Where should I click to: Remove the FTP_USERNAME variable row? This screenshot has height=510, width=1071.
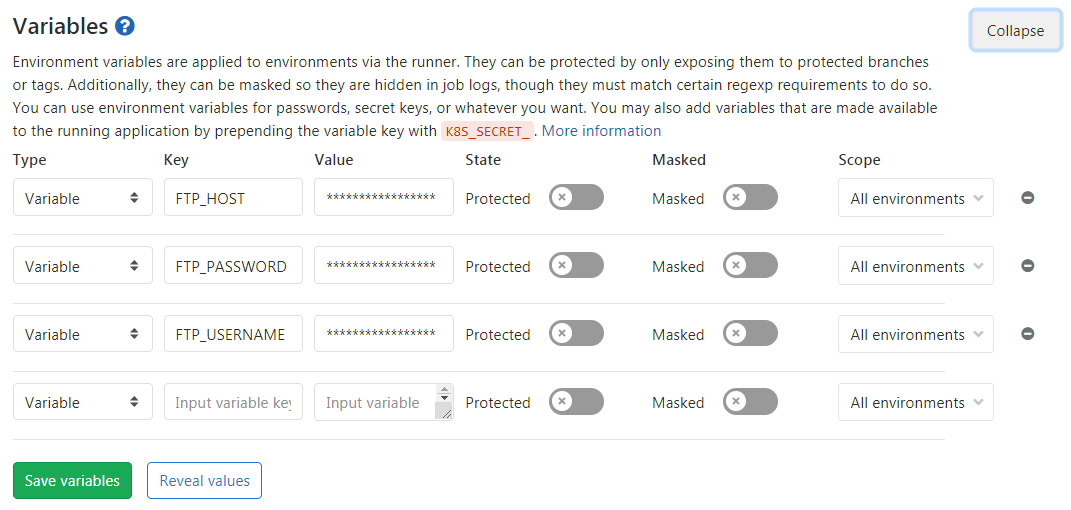tap(1027, 334)
